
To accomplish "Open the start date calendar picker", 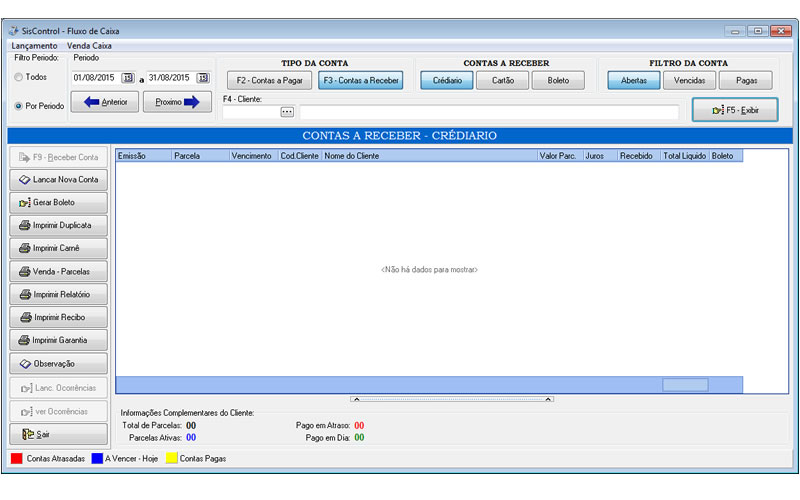I will coord(127,78).
